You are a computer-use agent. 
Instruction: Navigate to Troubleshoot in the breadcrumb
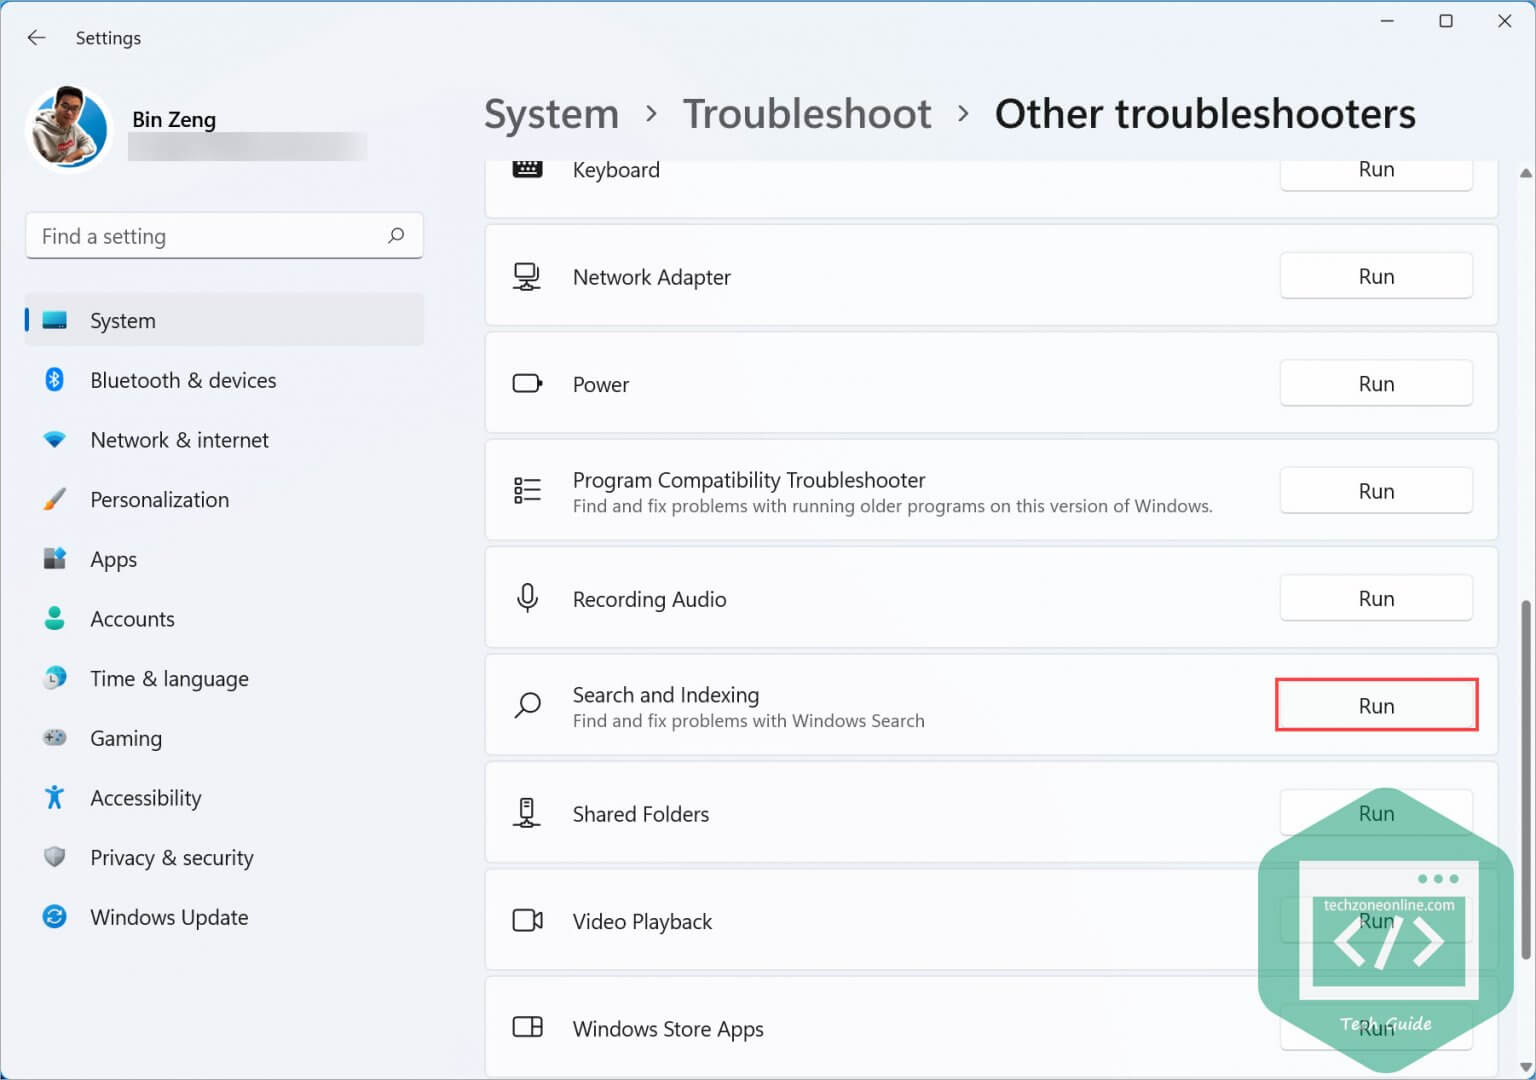(807, 114)
